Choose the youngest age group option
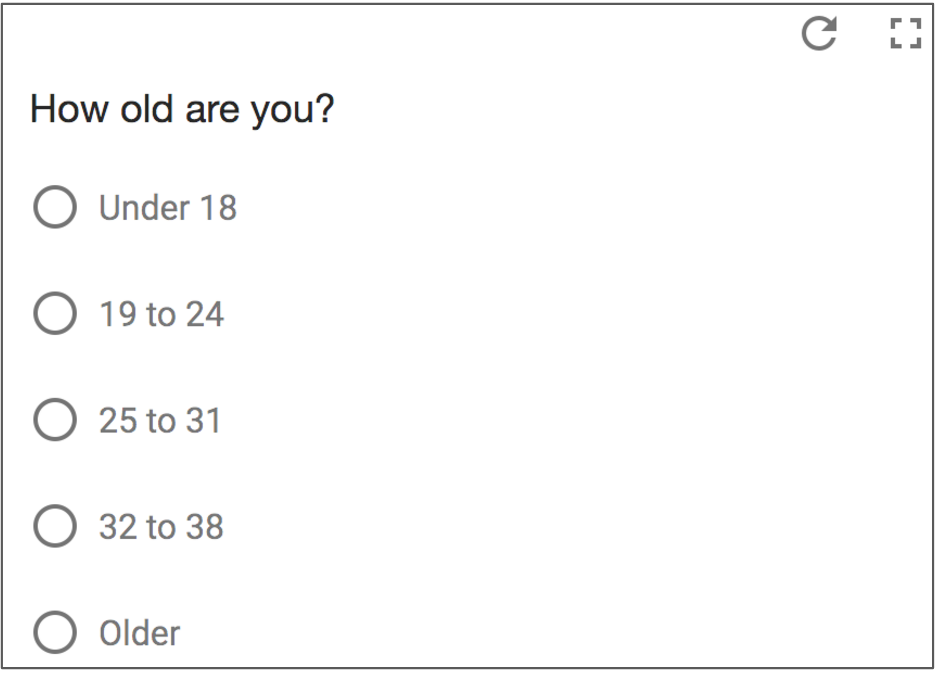 55,208
